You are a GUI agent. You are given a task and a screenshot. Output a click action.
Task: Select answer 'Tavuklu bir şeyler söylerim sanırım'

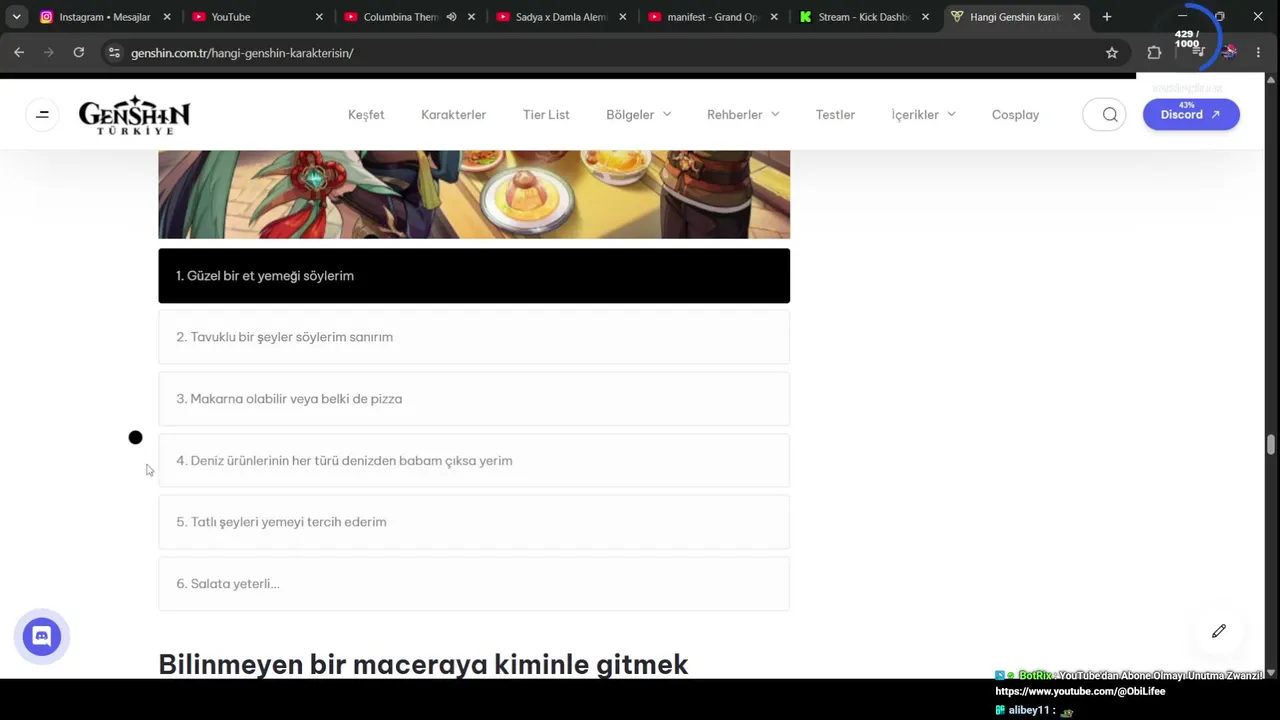tap(474, 337)
